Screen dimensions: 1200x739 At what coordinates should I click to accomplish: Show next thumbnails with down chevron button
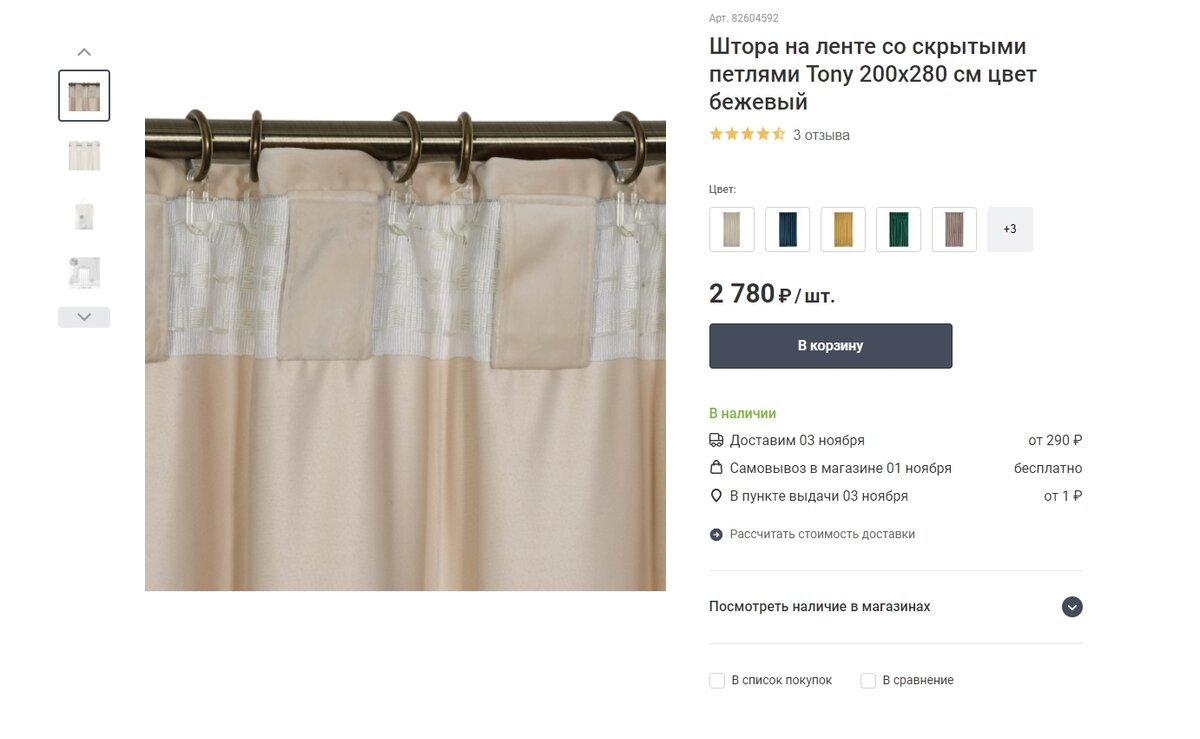[84, 317]
